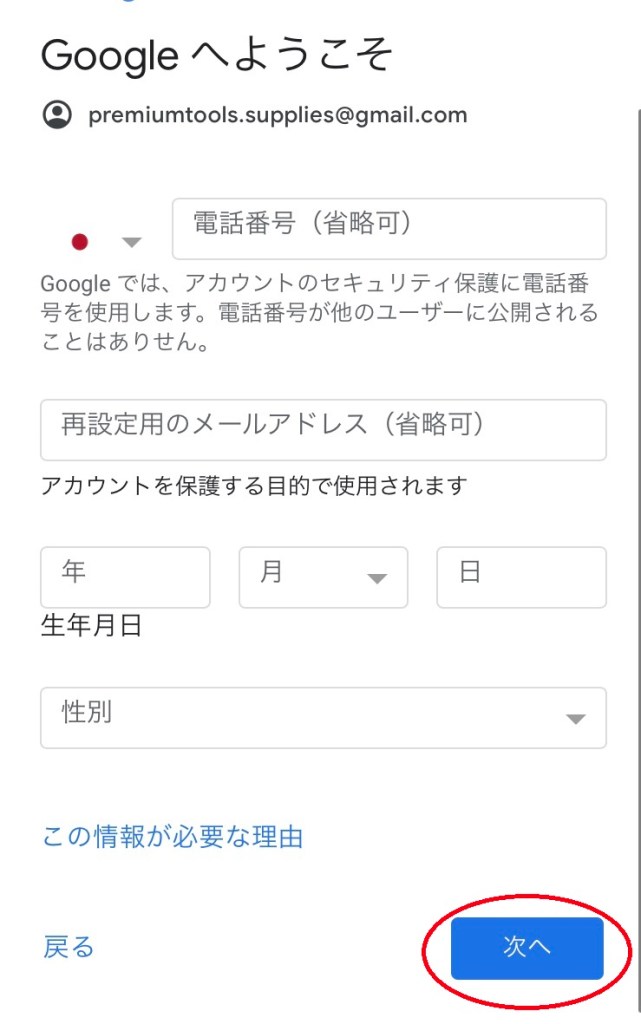Select the 年 birth year field
641x1024 pixels.
(x=125, y=577)
